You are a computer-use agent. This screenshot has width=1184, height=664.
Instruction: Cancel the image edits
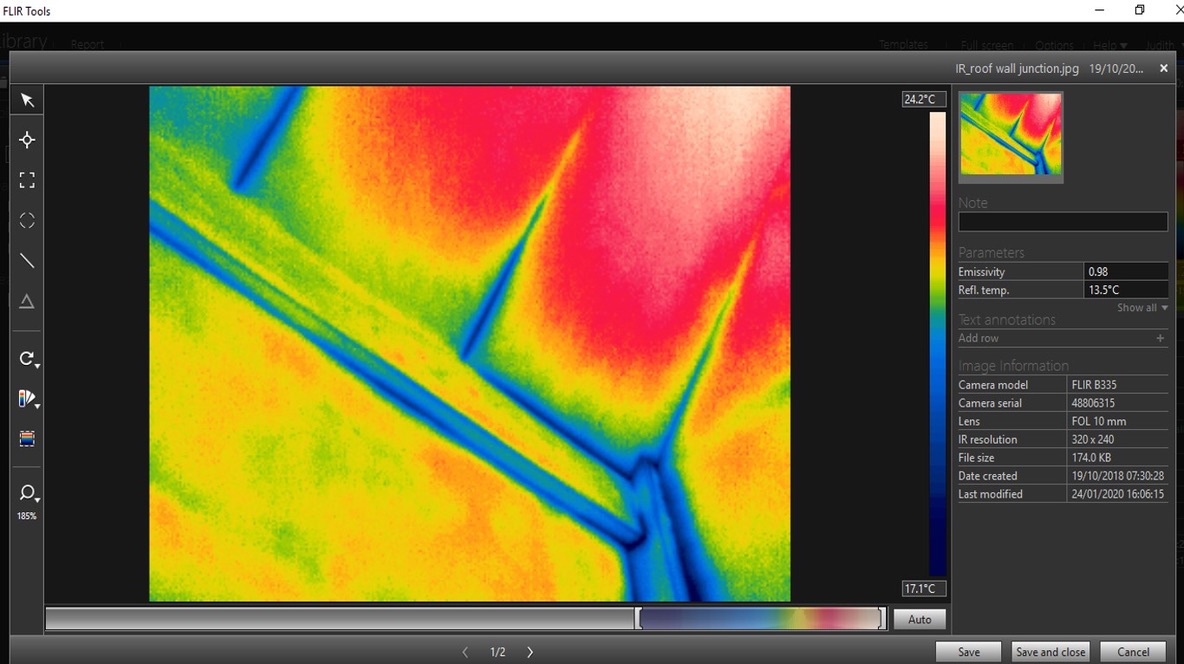tap(1132, 651)
